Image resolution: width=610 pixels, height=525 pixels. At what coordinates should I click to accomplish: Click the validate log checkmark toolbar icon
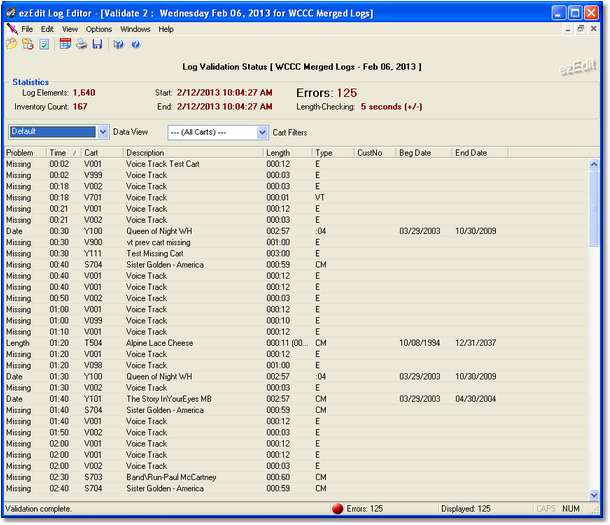click(44, 44)
